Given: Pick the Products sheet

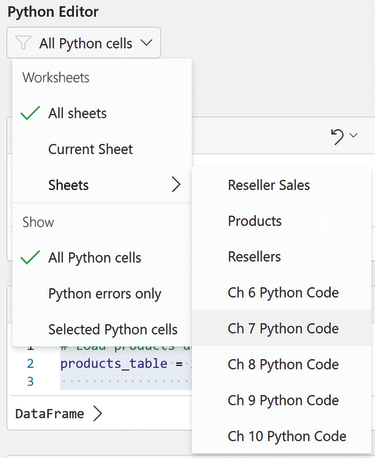Looking at the screenshot, I should [282, 221].
